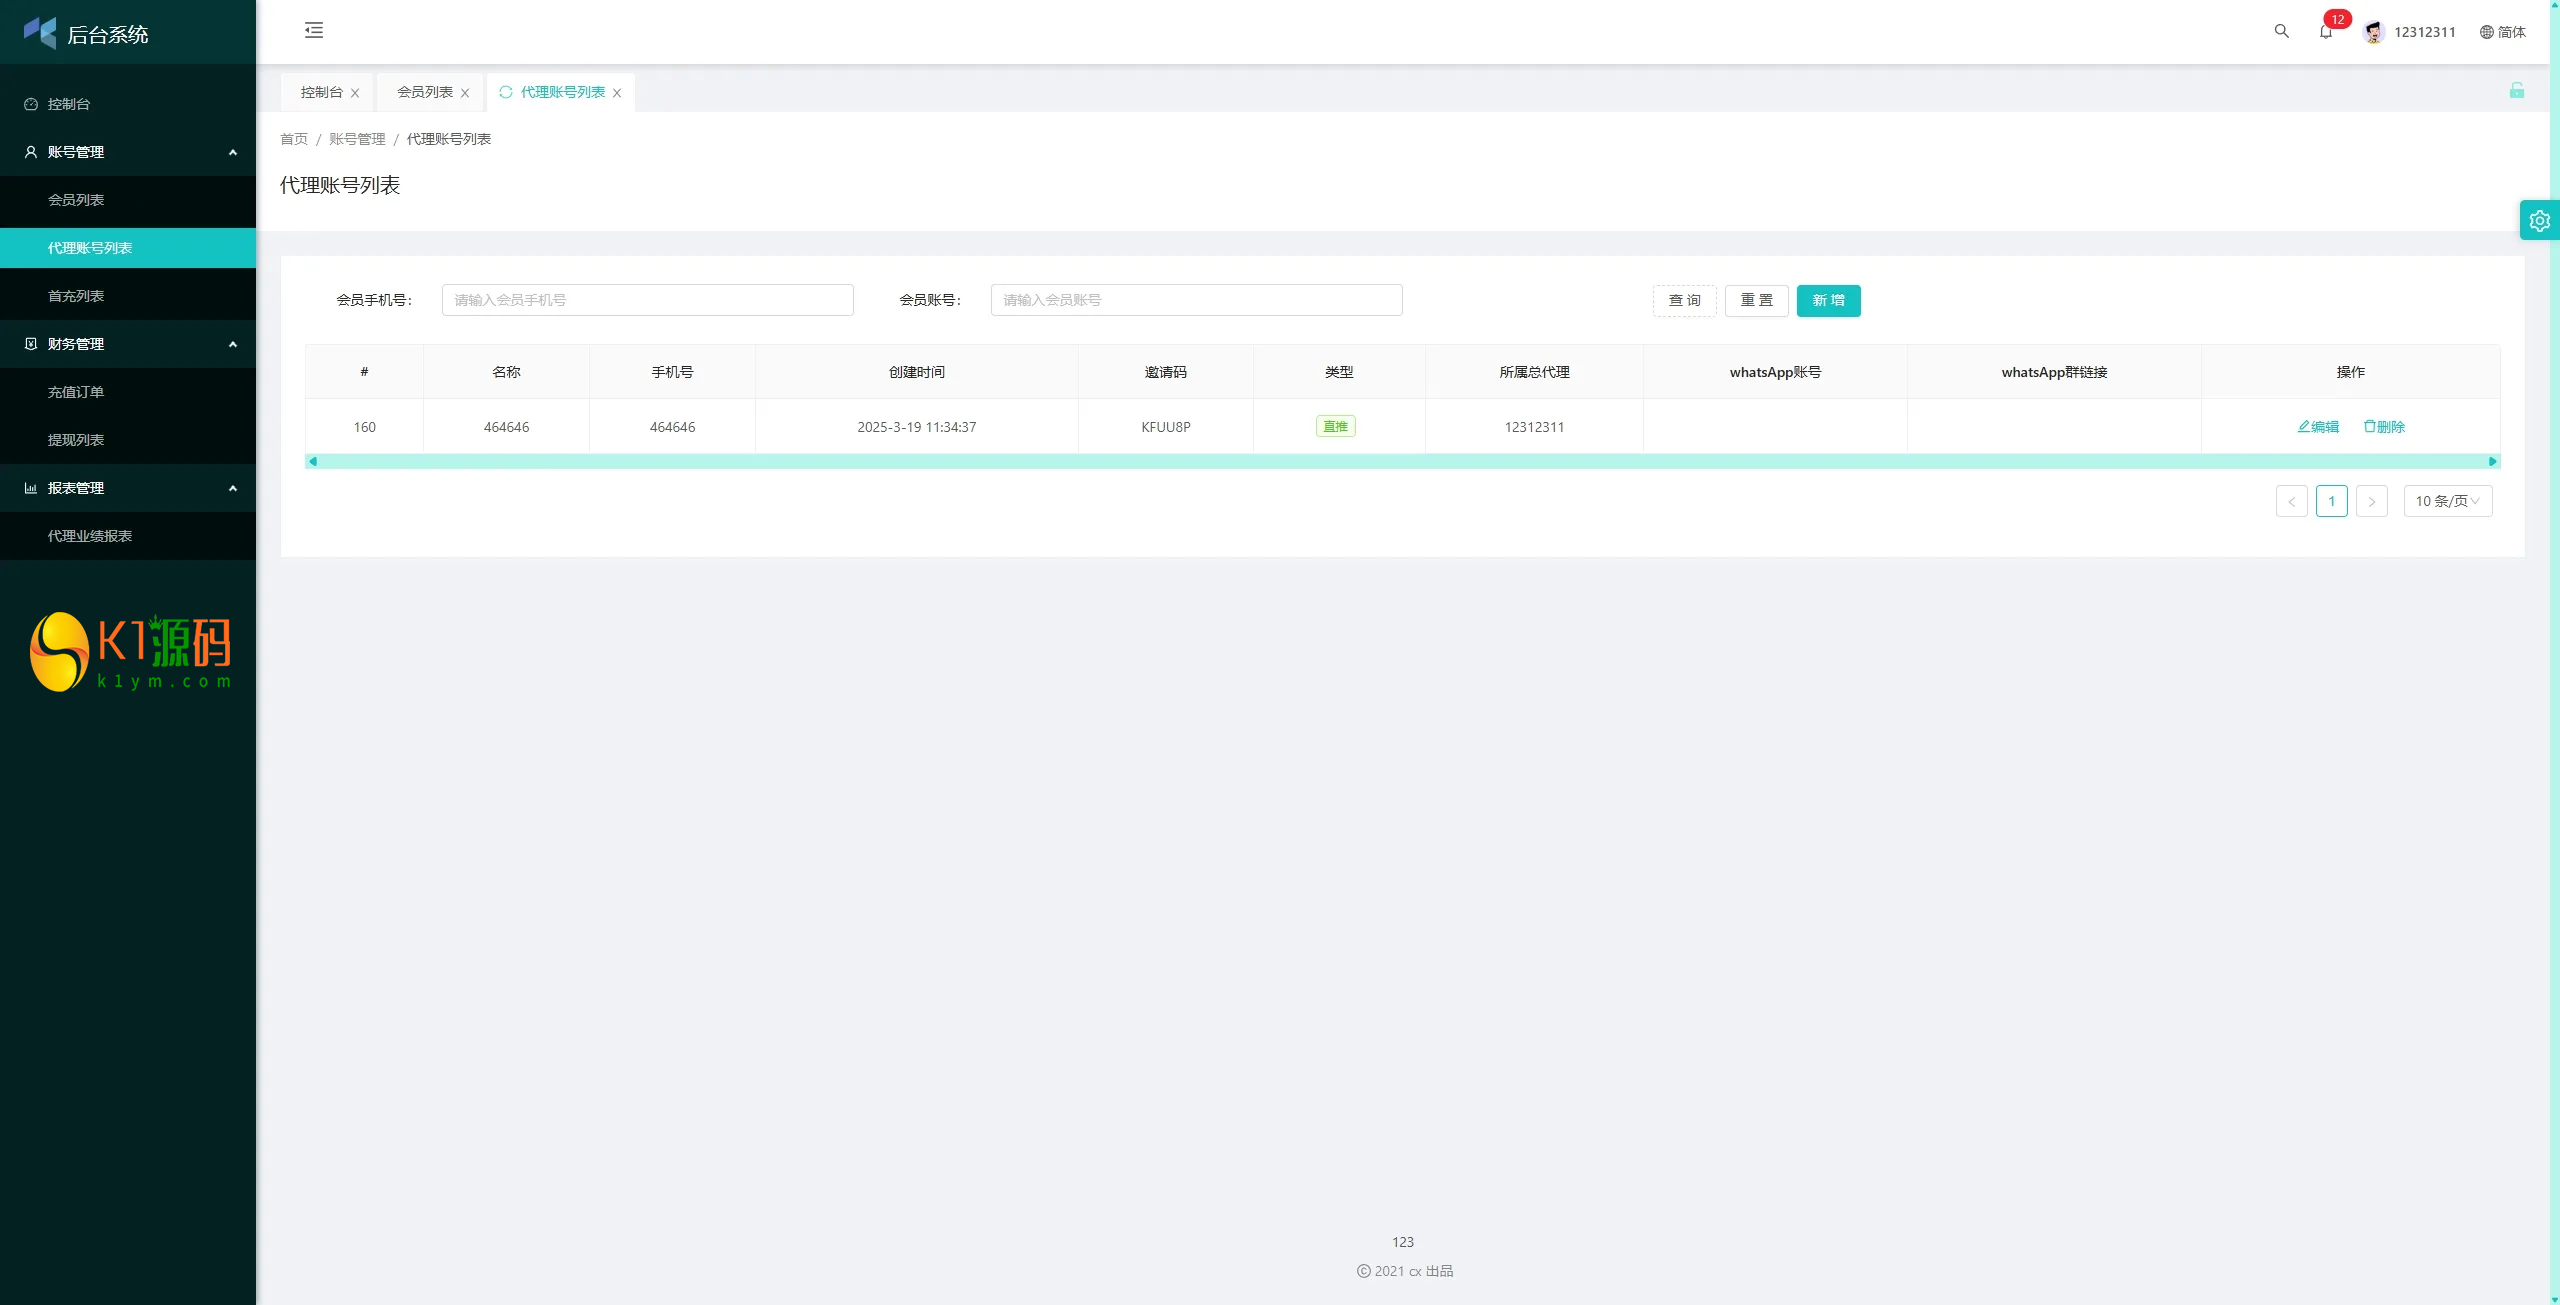Viewport: 2560px width, 1305px height.
Task: Open the header search magnifier icon
Action: (x=2281, y=31)
